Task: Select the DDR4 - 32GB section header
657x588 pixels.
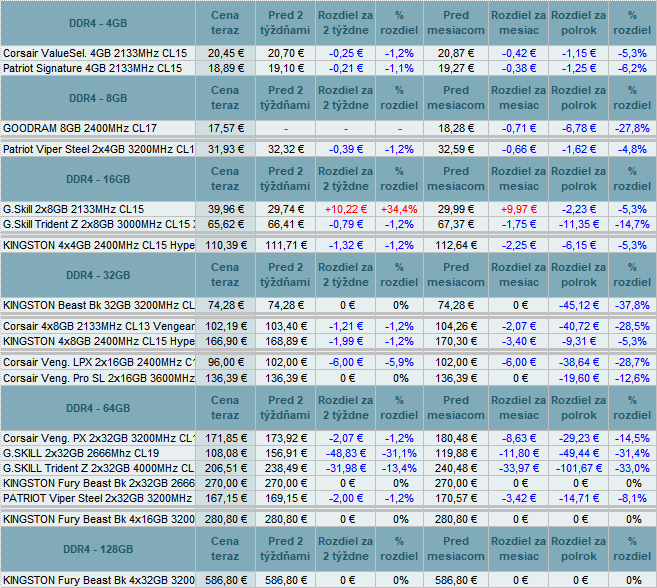Action: coord(98,275)
